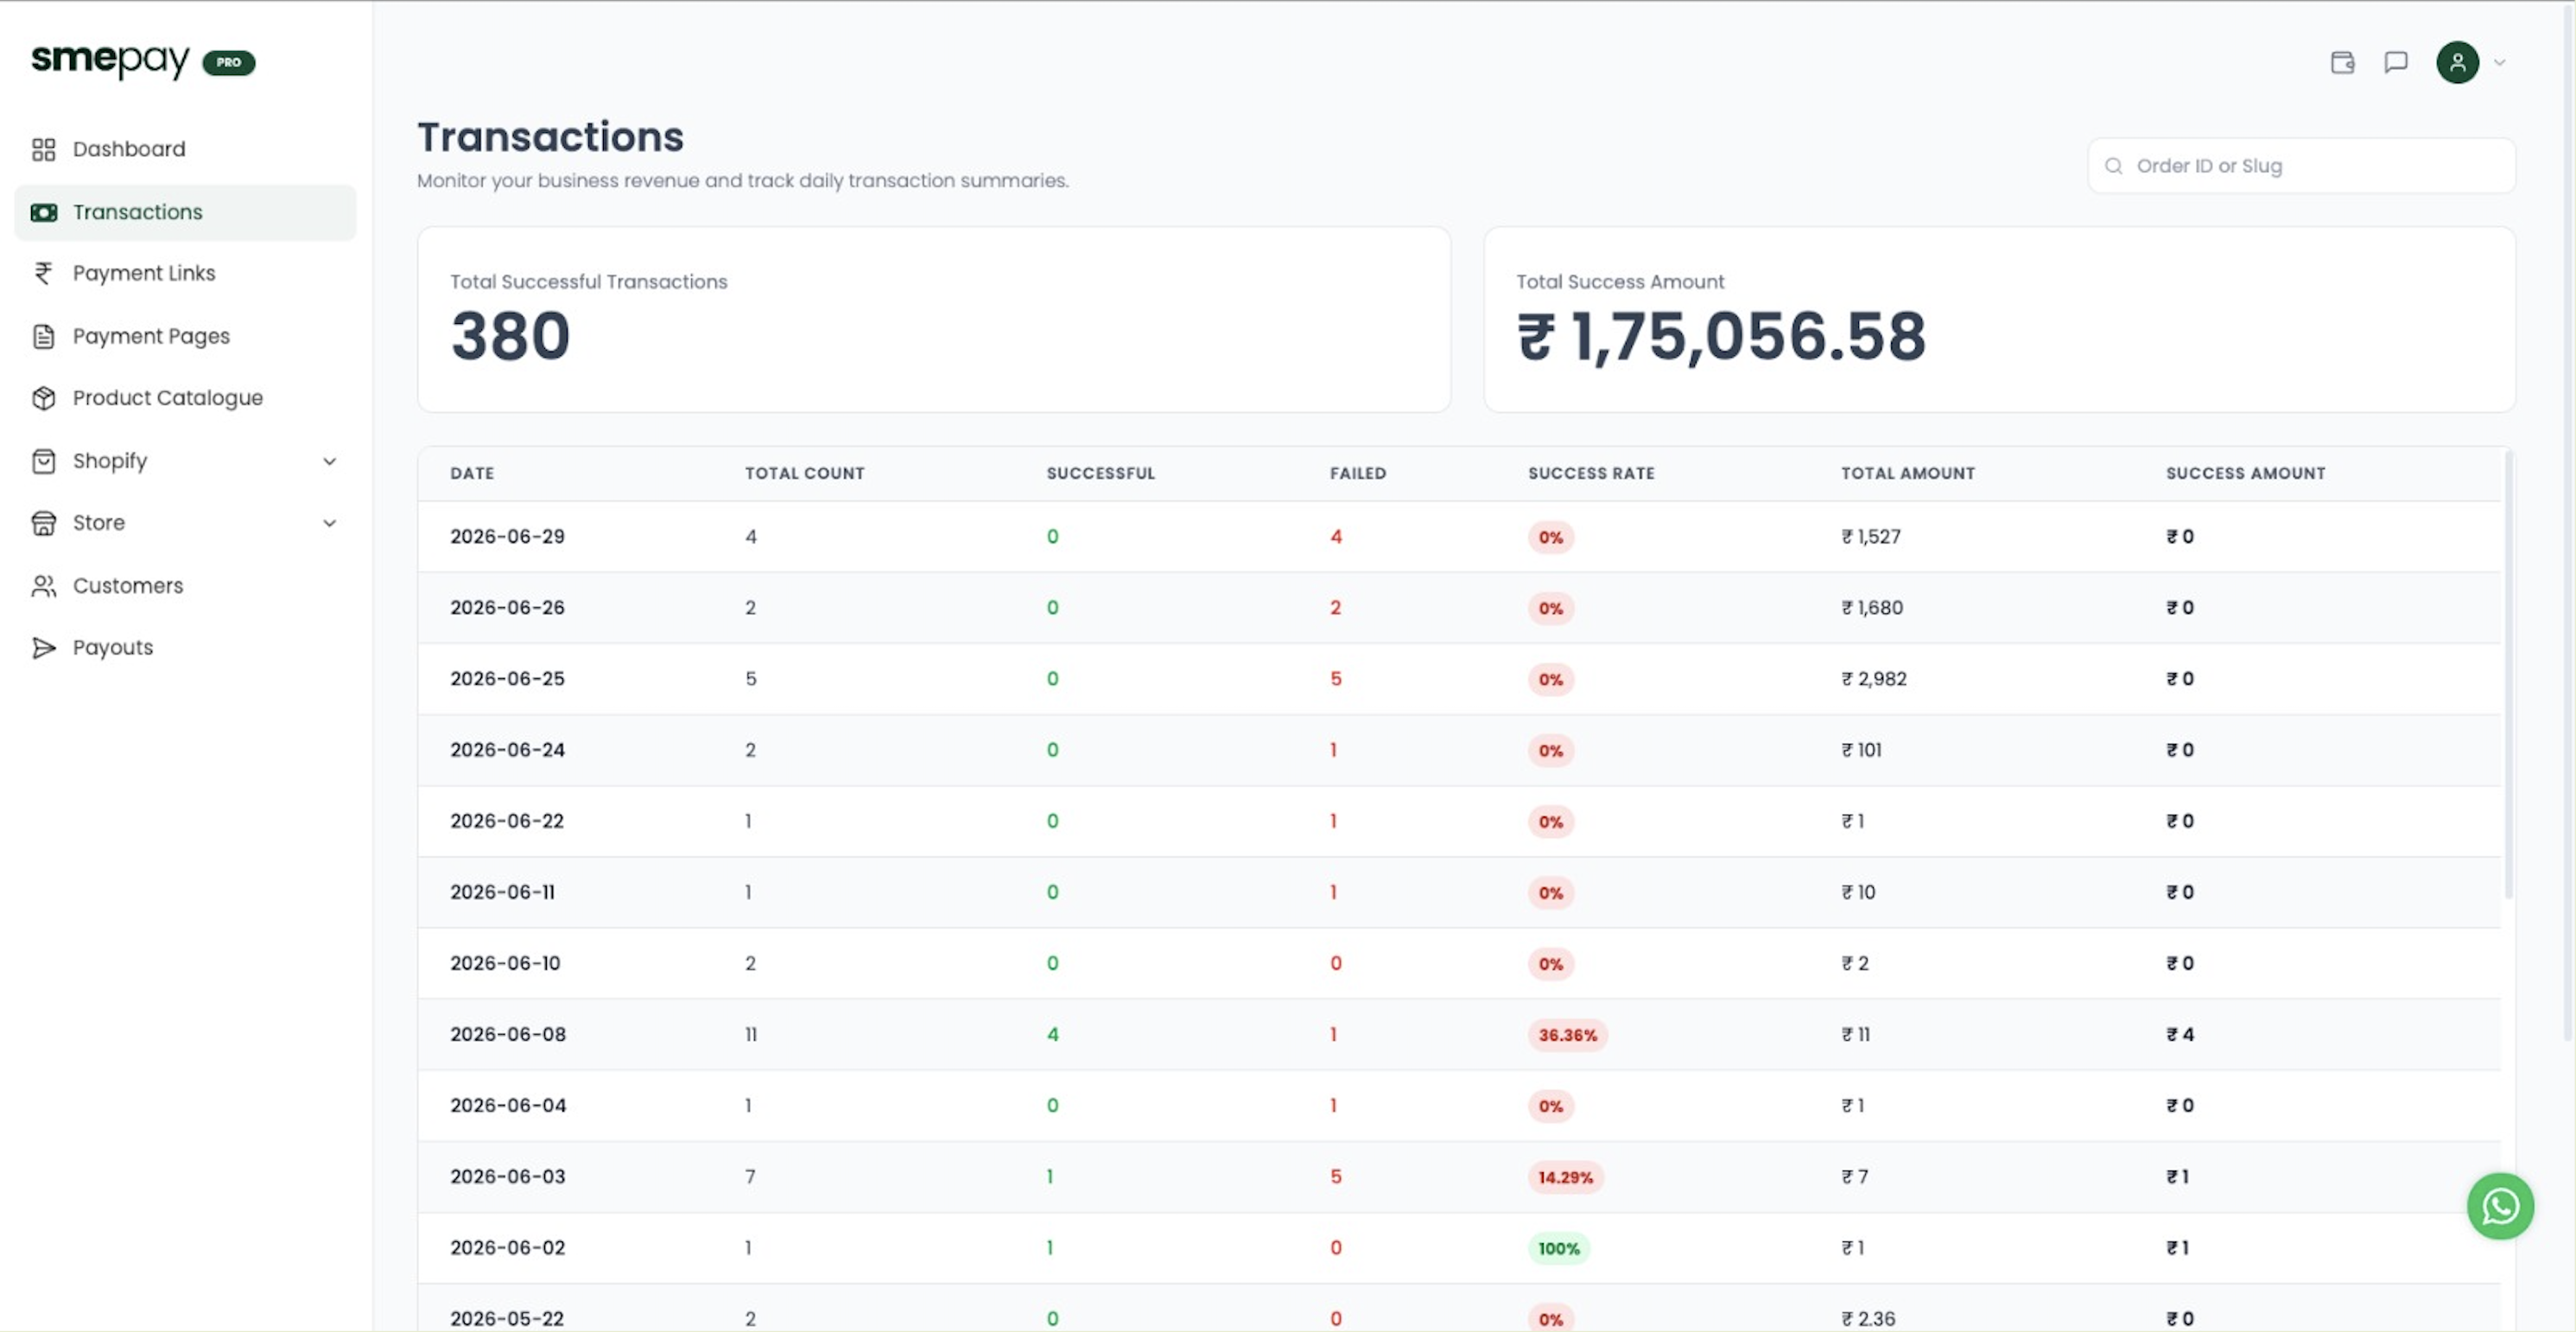Click the ₹ 2,982 total amount

[x=1874, y=679]
